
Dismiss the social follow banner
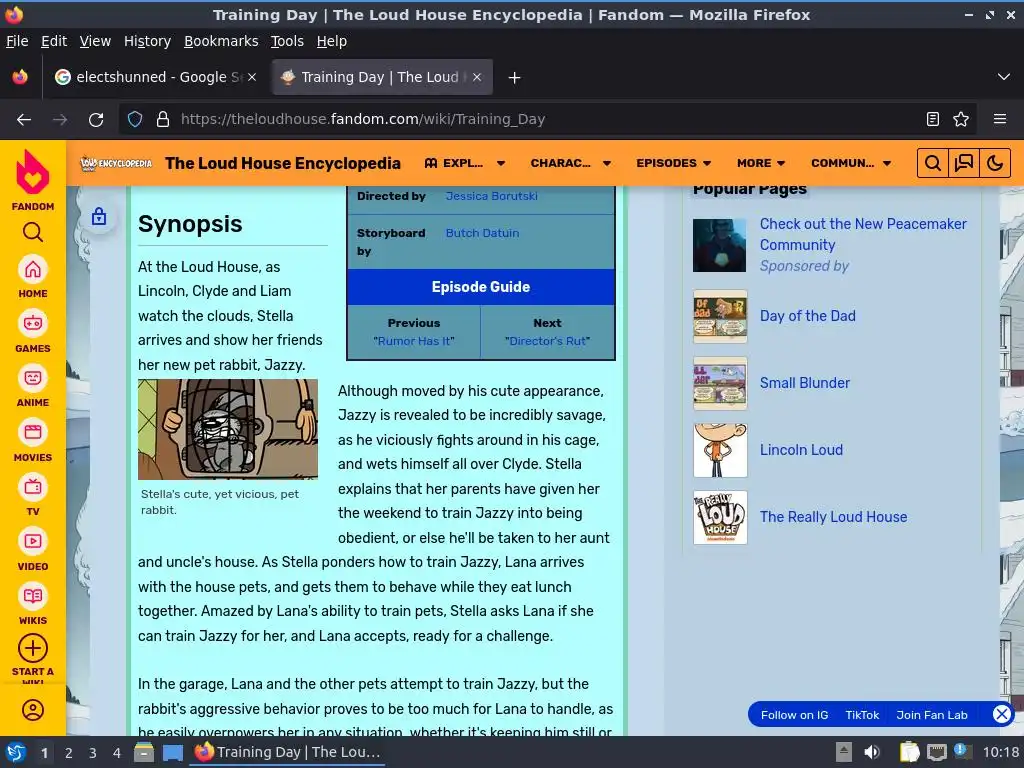(1002, 714)
